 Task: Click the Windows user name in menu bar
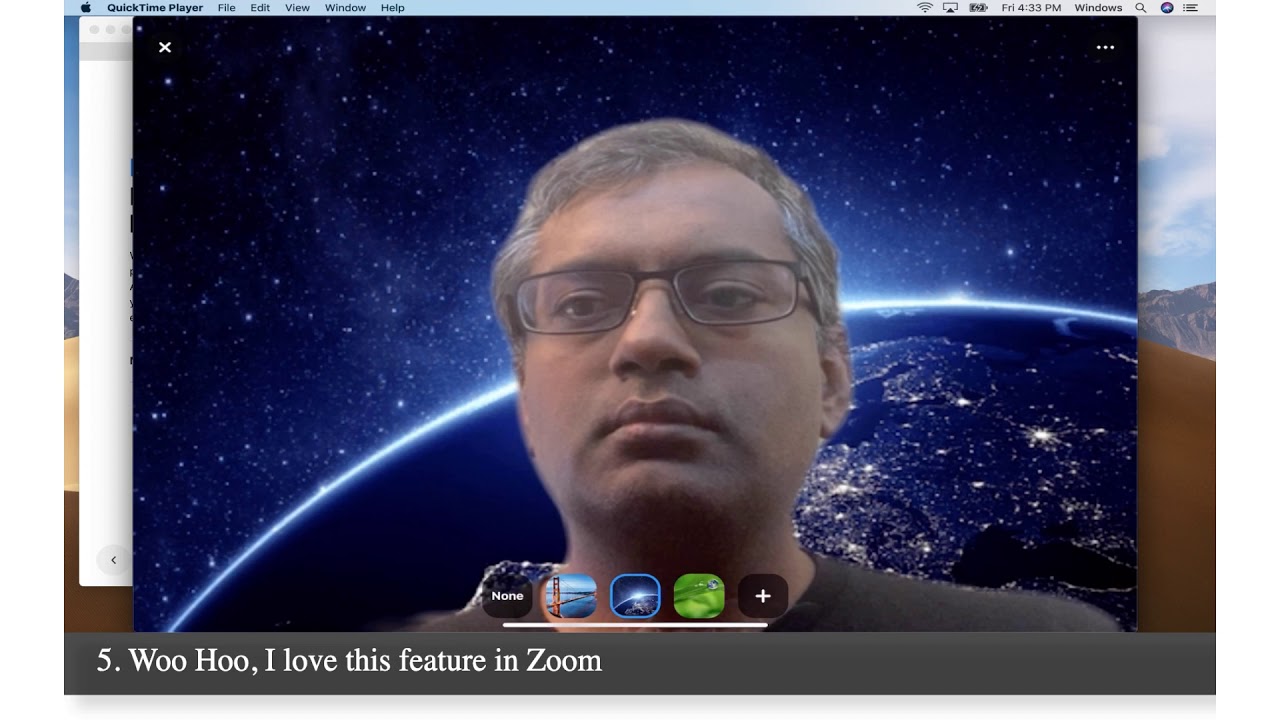point(1098,8)
